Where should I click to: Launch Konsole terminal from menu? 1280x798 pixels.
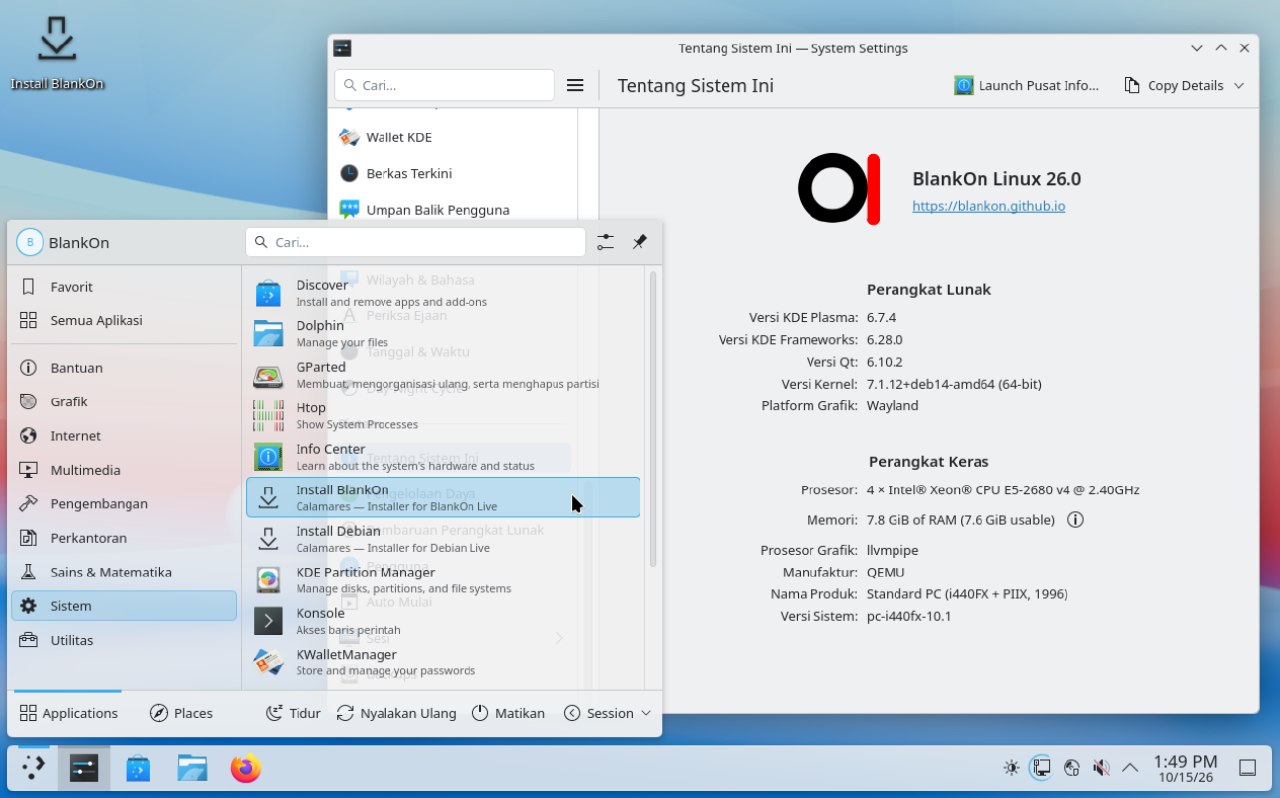443,621
